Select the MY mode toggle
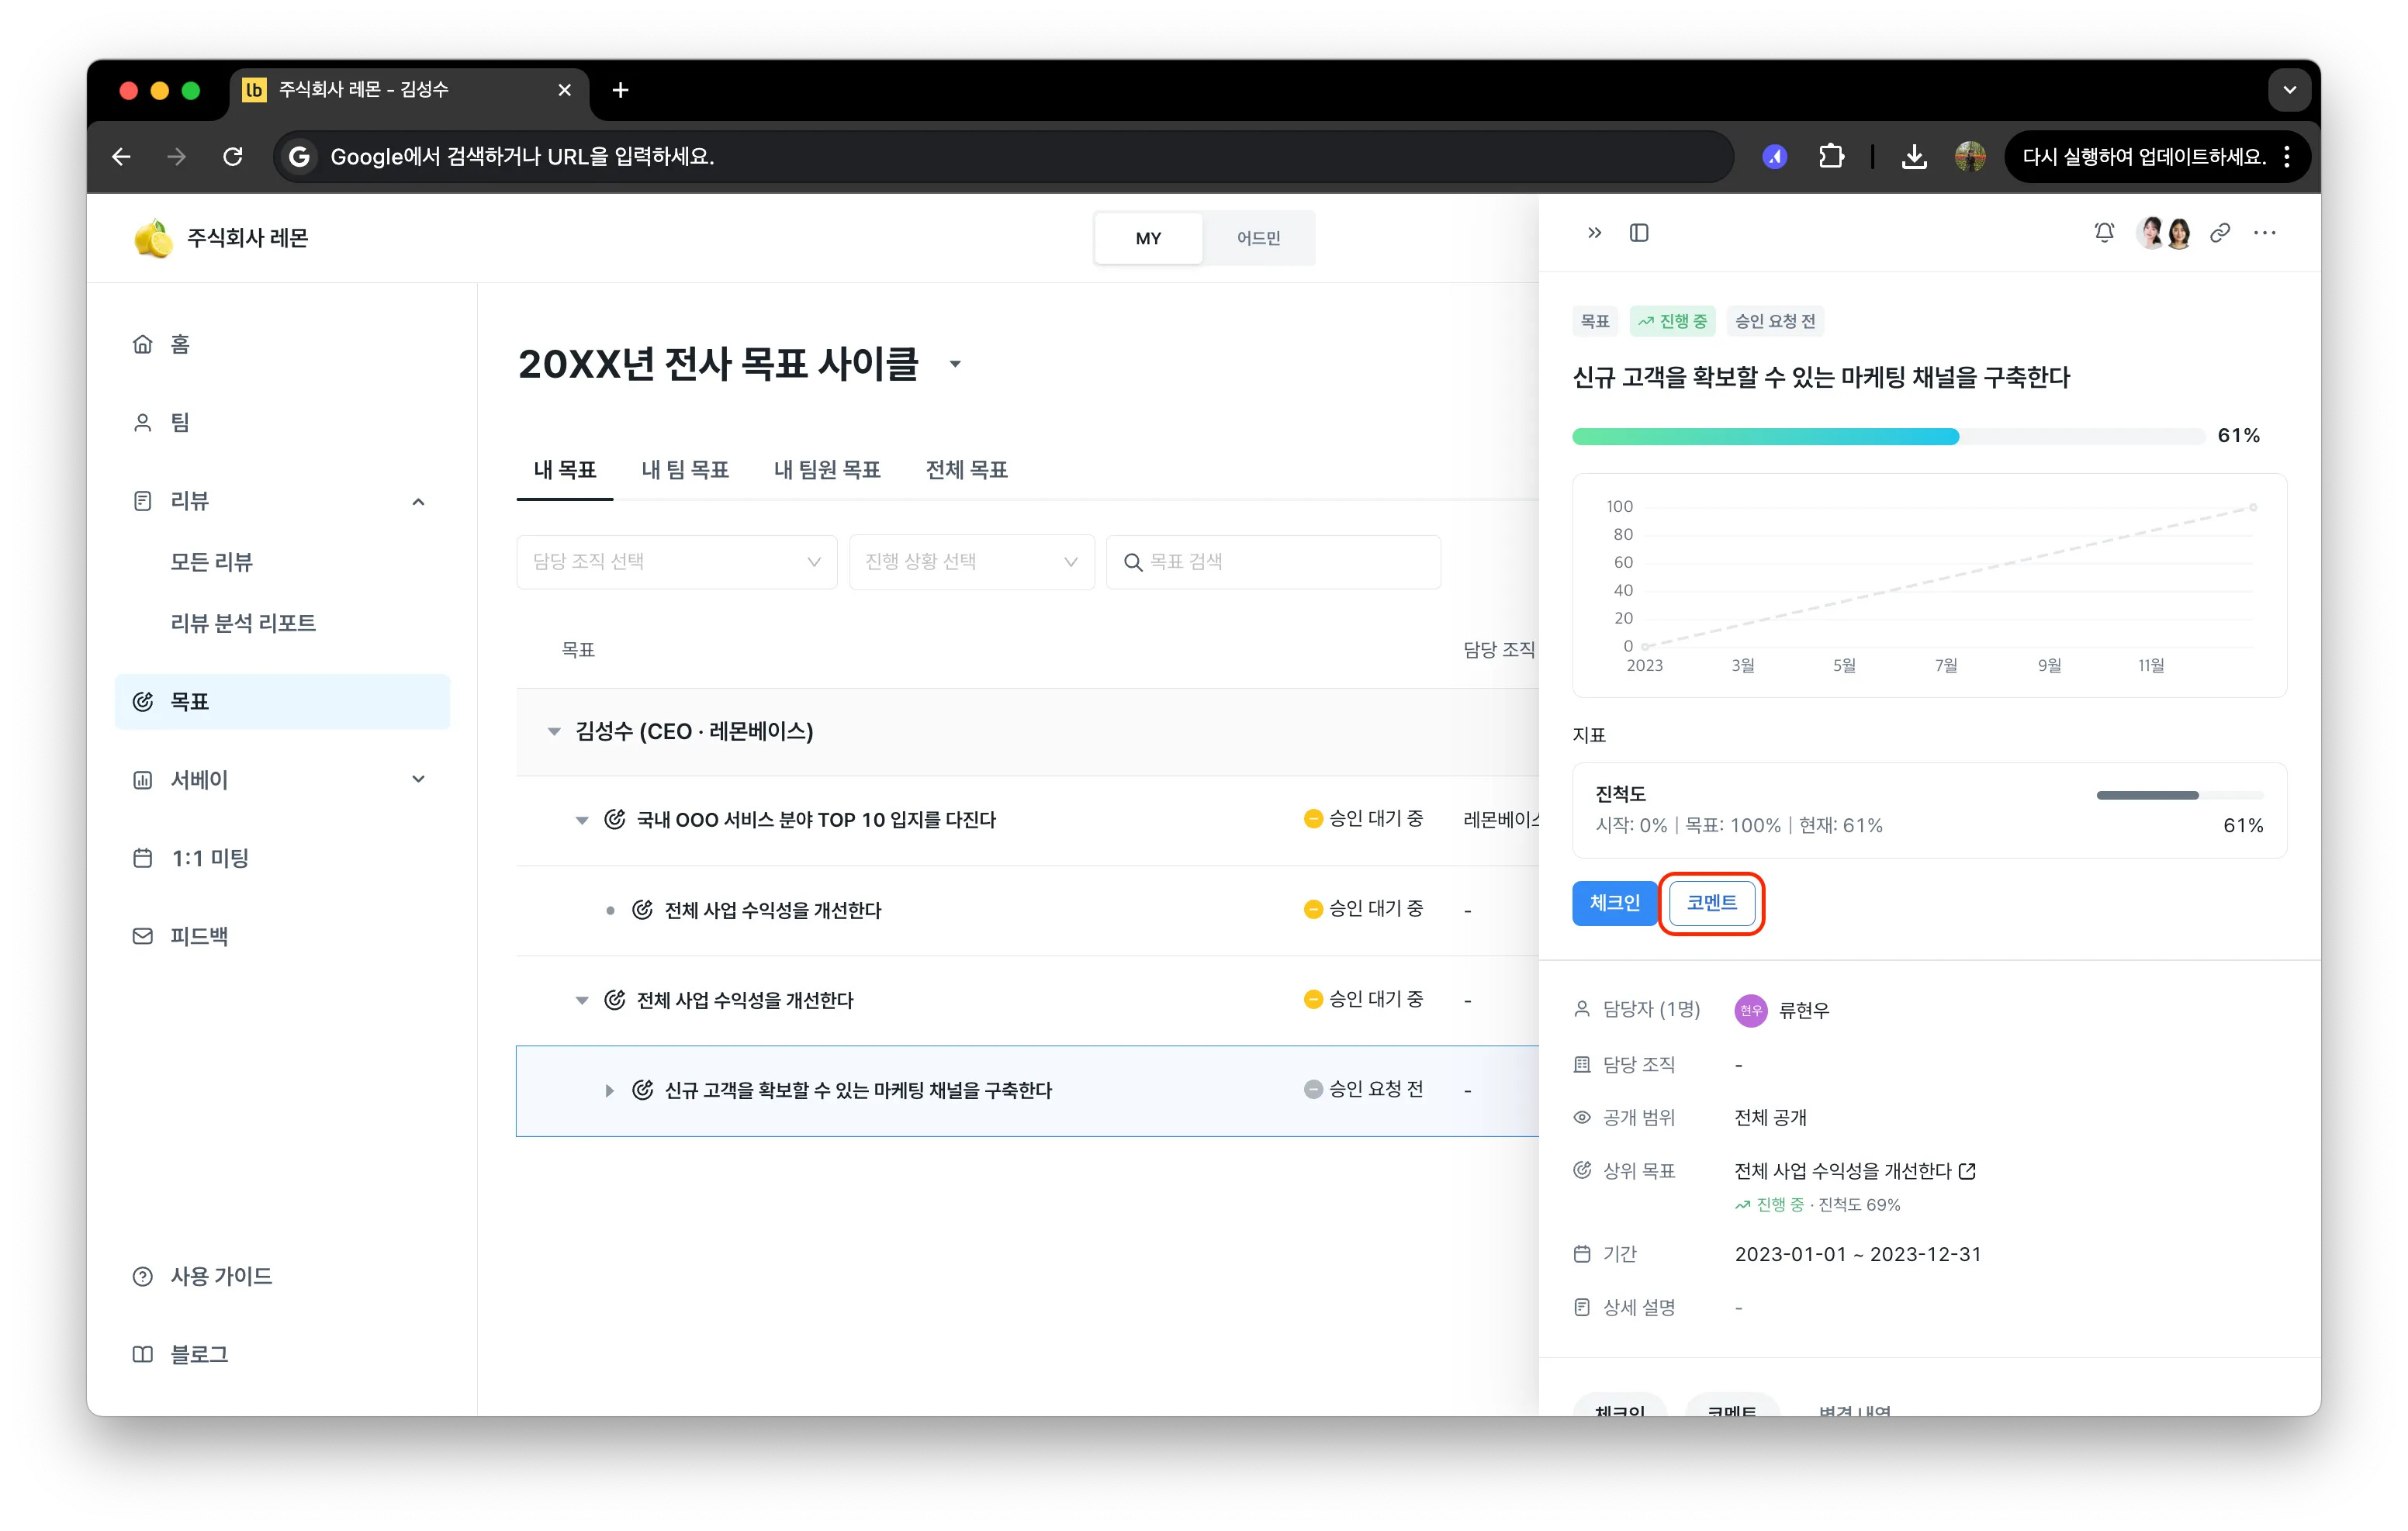Image resolution: width=2408 pixels, height=1531 pixels. click(x=1148, y=238)
